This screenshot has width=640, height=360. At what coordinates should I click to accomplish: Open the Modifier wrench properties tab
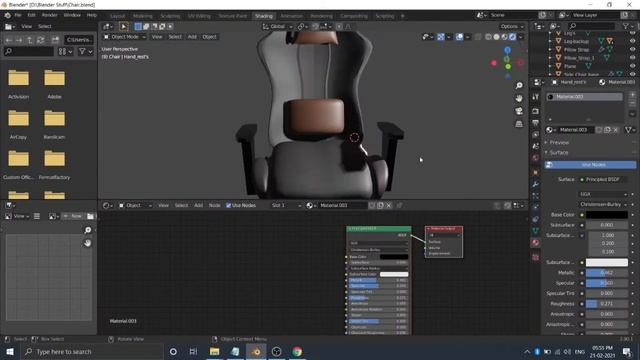pyautogui.click(x=536, y=184)
